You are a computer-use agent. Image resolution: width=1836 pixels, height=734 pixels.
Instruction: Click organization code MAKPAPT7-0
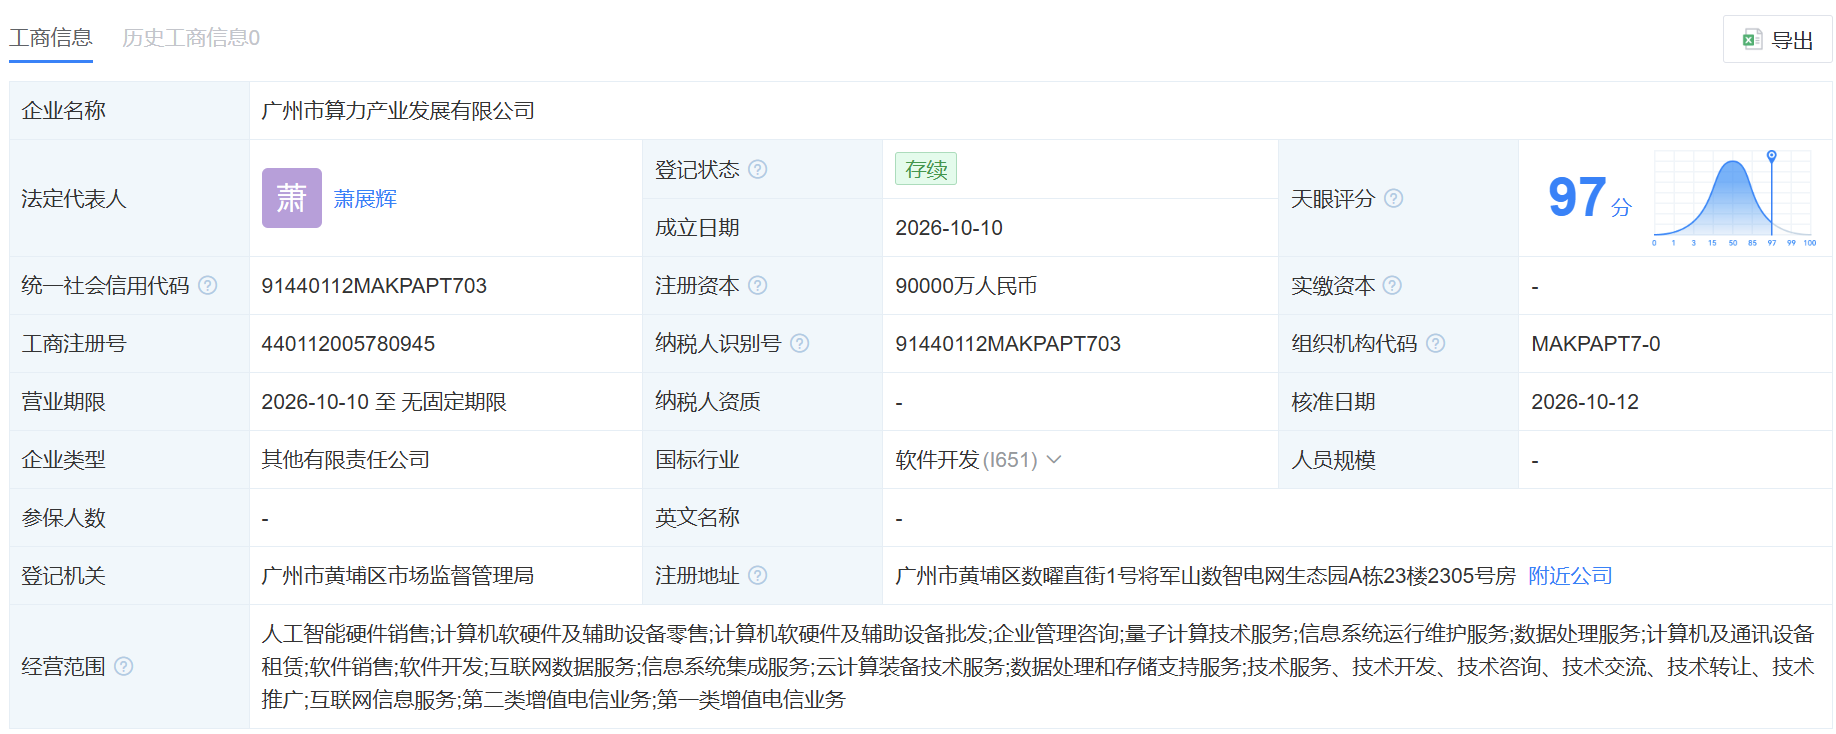[1596, 344]
